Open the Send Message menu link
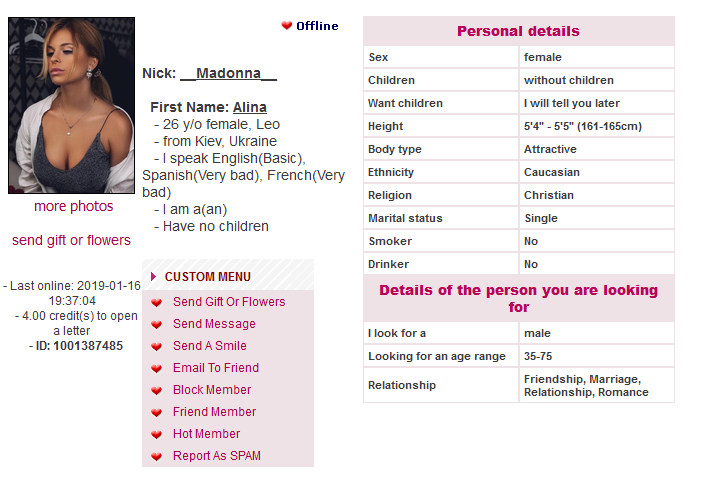704x484 pixels. [x=214, y=324]
